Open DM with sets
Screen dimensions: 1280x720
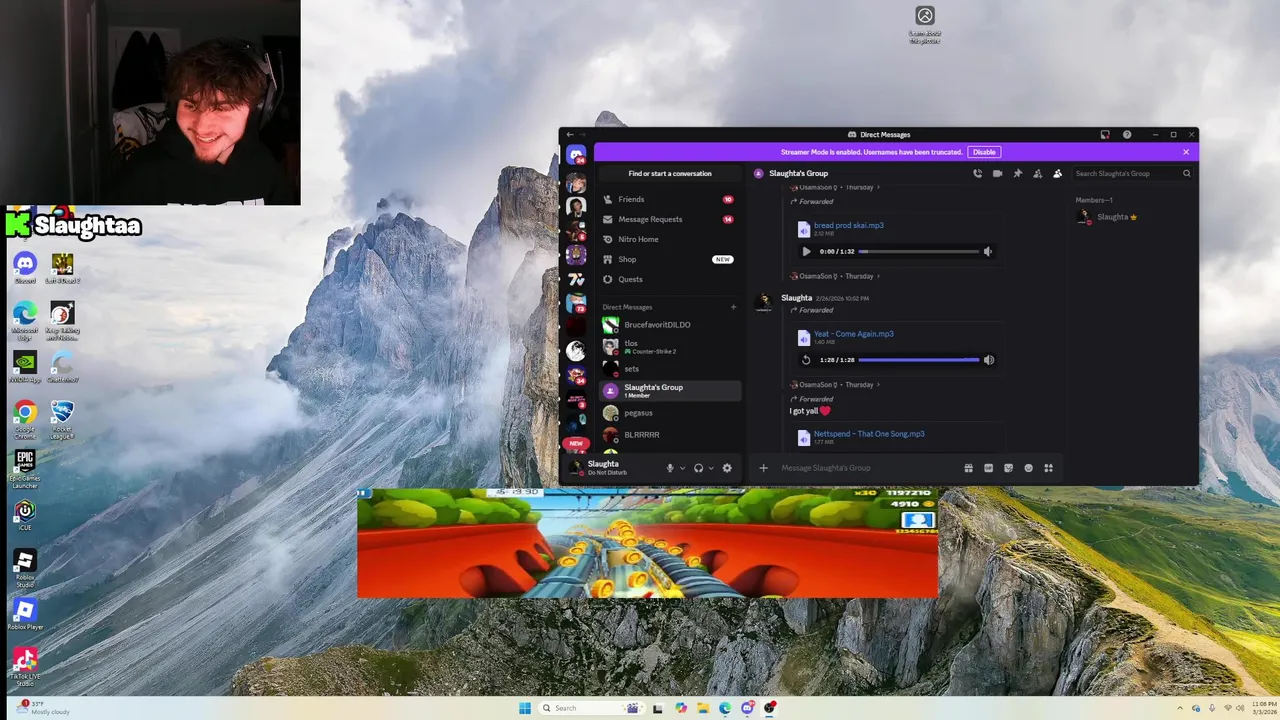(x=670, y=369)
